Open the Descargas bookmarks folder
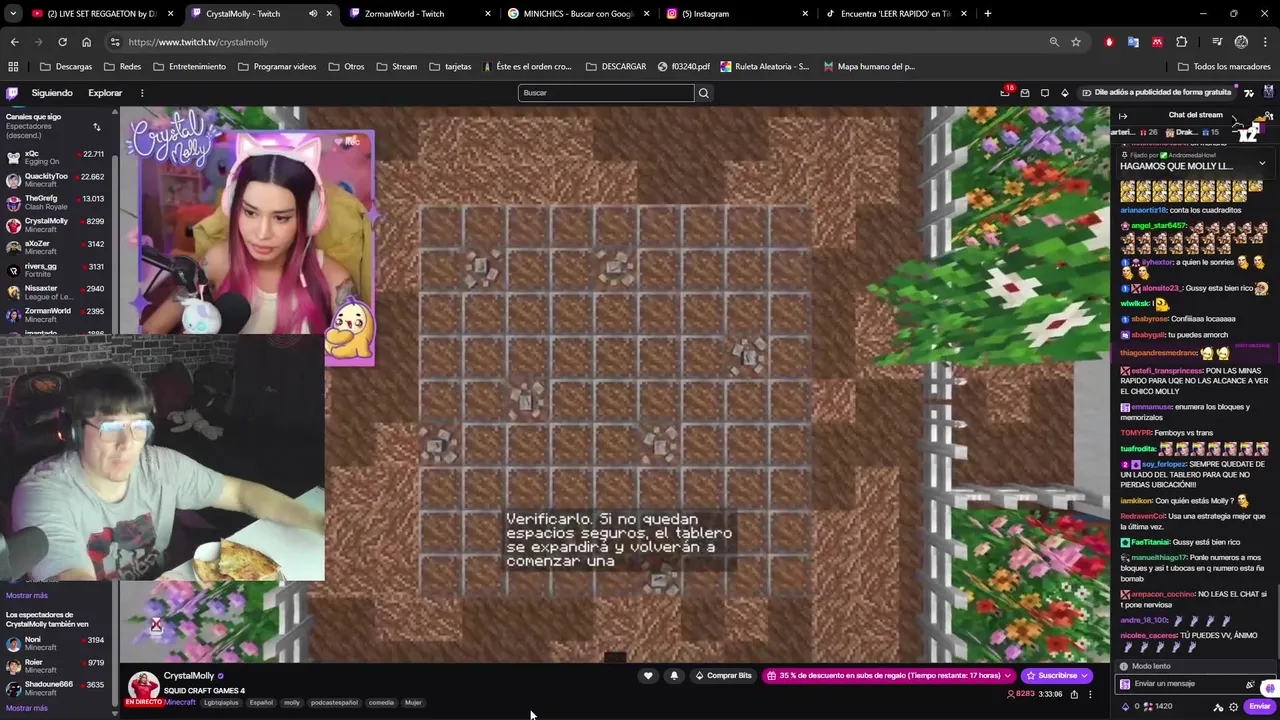 click(x=66, y=67)
